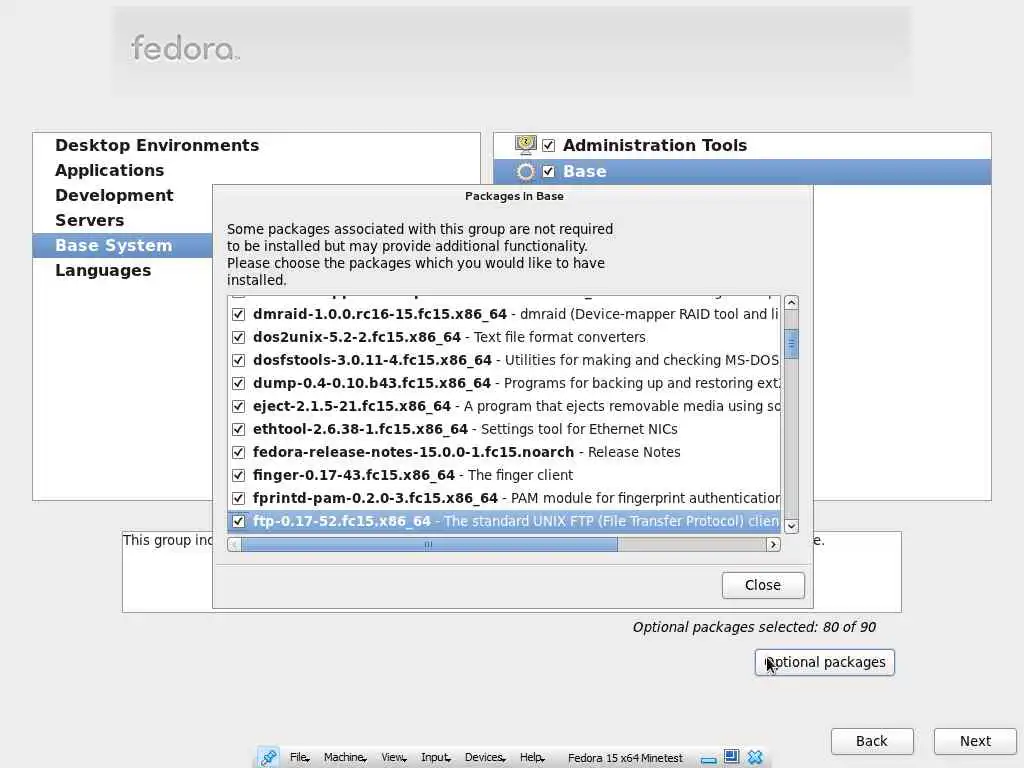
Task: Click the Administration Tools group icon
Action: point(526,145)
